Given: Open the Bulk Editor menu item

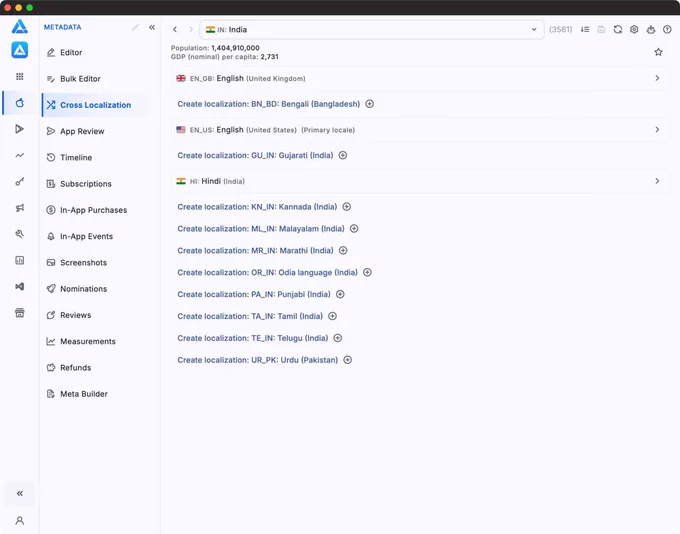Looking at the screenshot, I should pyautogui.click(x=96, y=79).
